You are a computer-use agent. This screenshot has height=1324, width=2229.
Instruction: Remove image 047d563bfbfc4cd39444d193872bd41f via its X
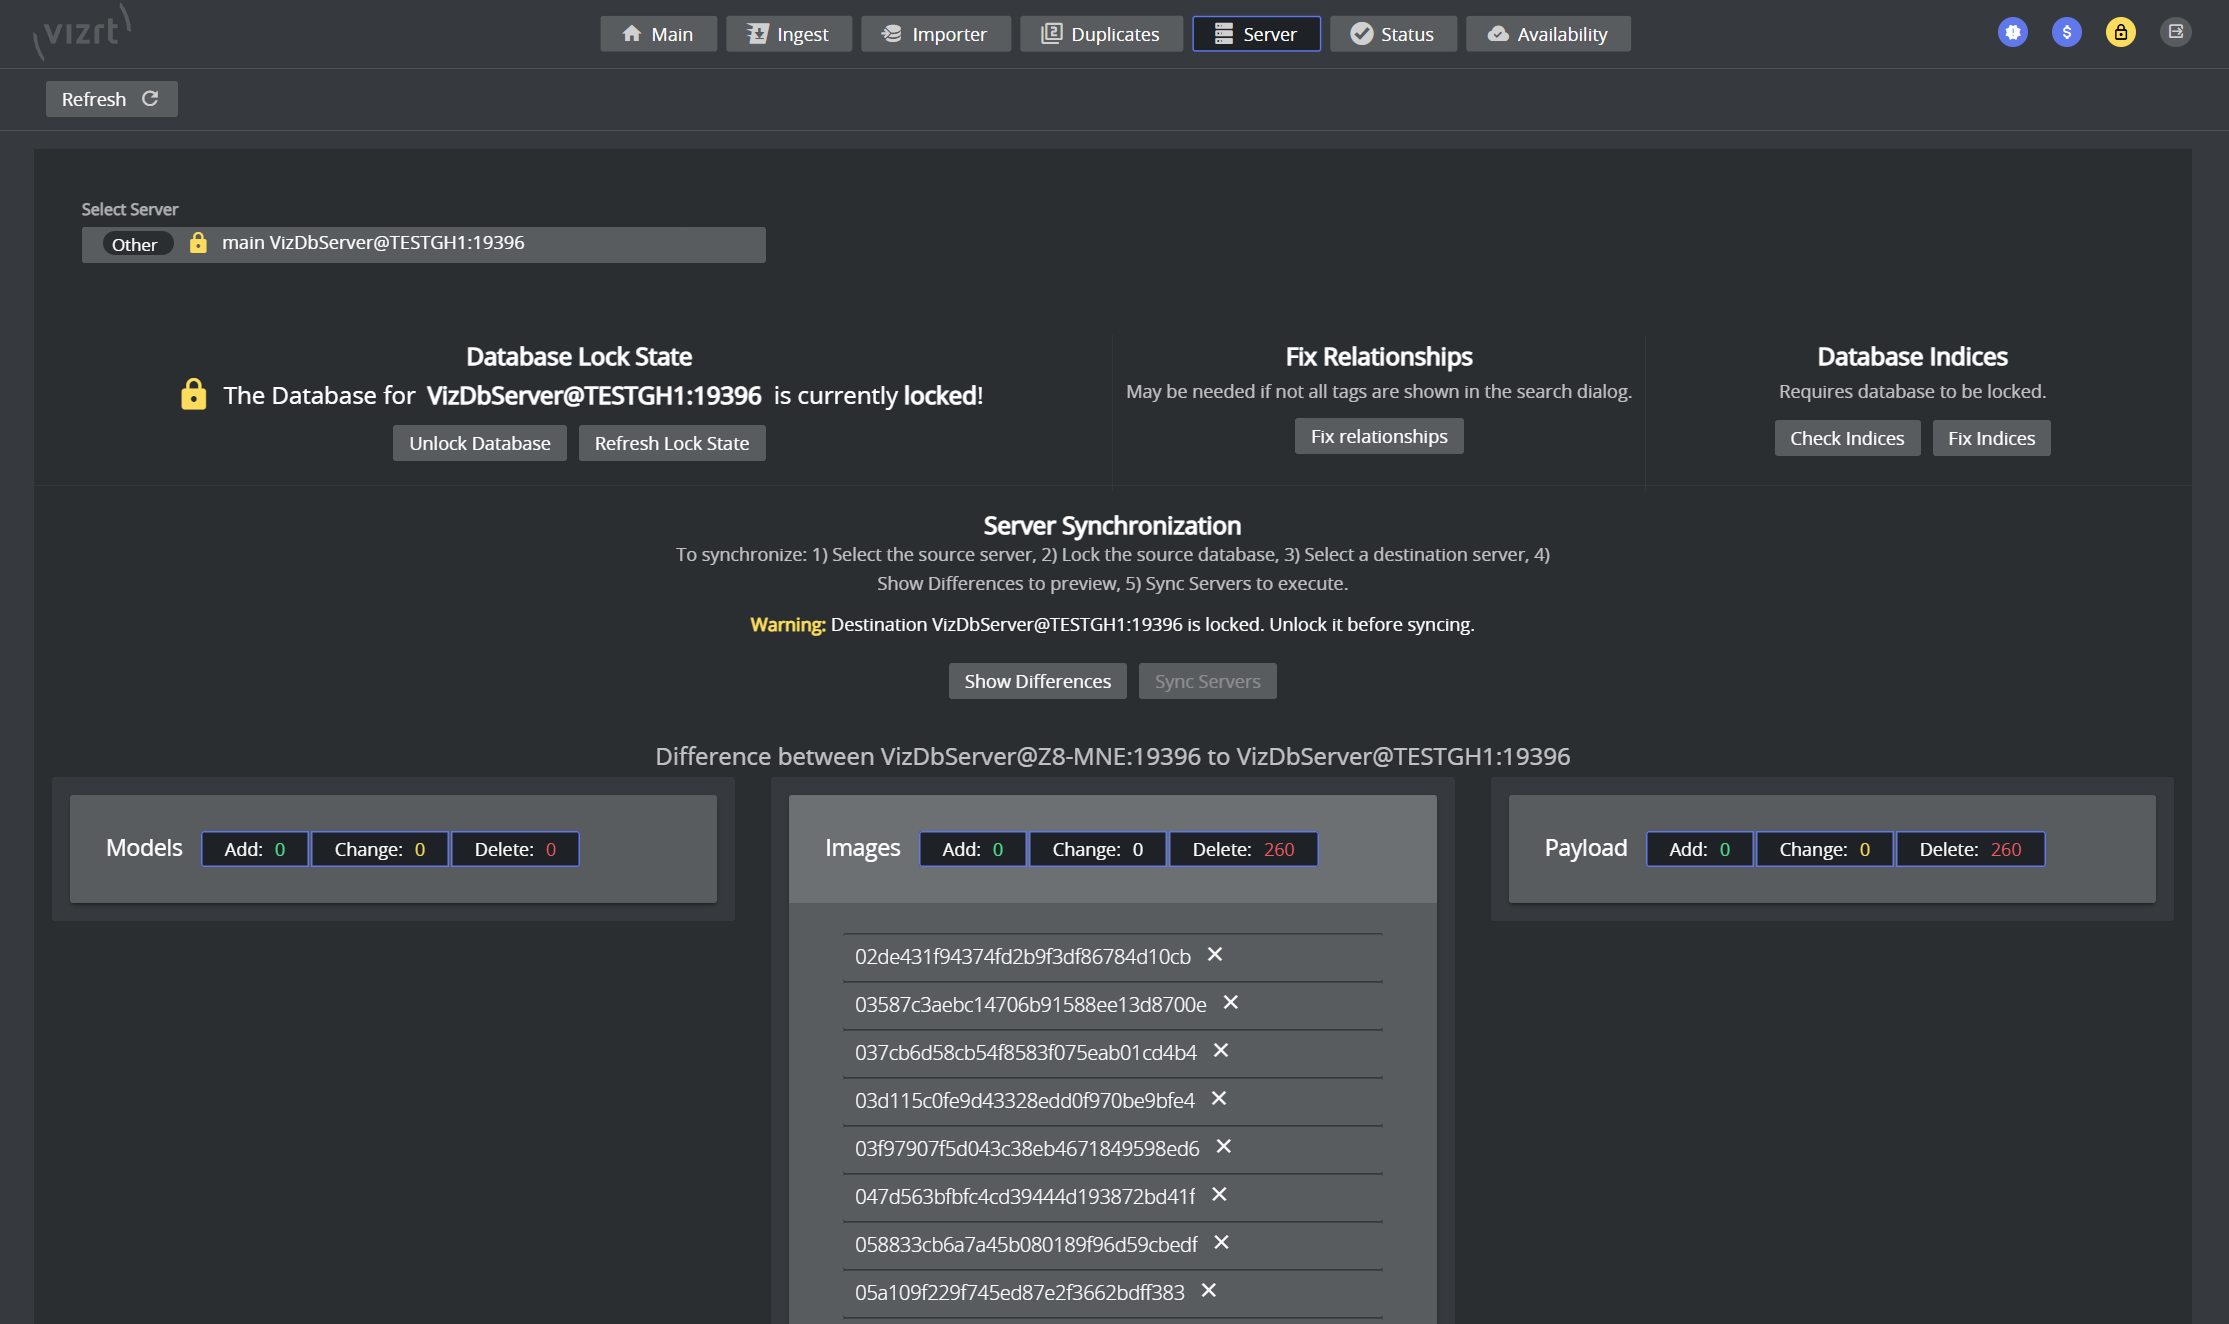(x=1220, y=1195)
